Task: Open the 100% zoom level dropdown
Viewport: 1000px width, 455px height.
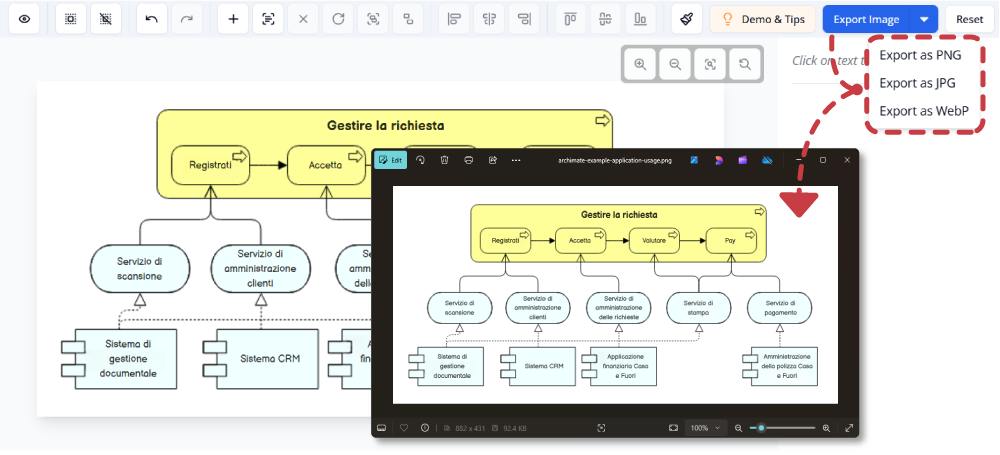Action: 704,428
